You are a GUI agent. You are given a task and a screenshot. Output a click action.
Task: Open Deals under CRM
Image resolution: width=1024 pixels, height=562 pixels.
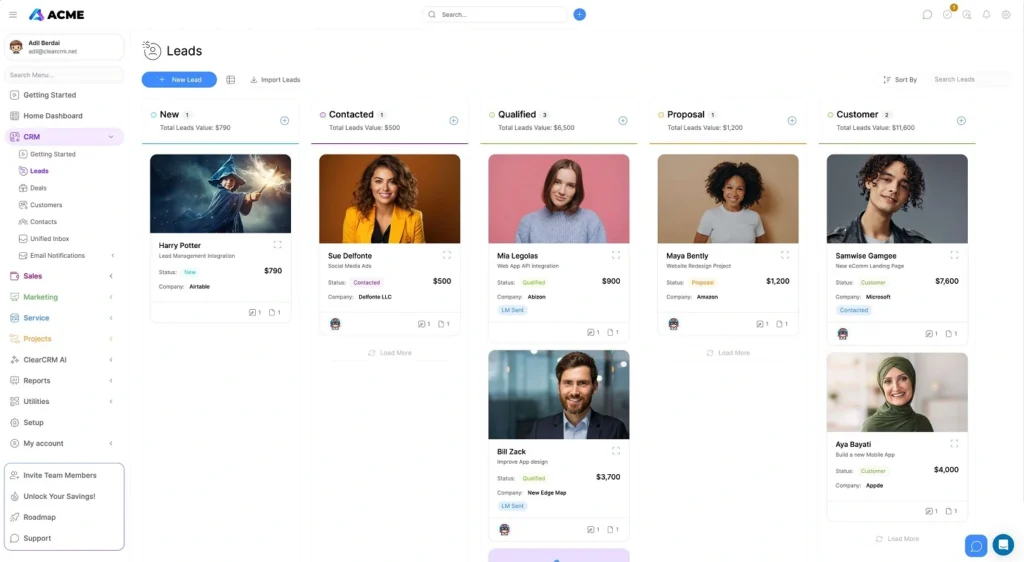click(38, 188)
